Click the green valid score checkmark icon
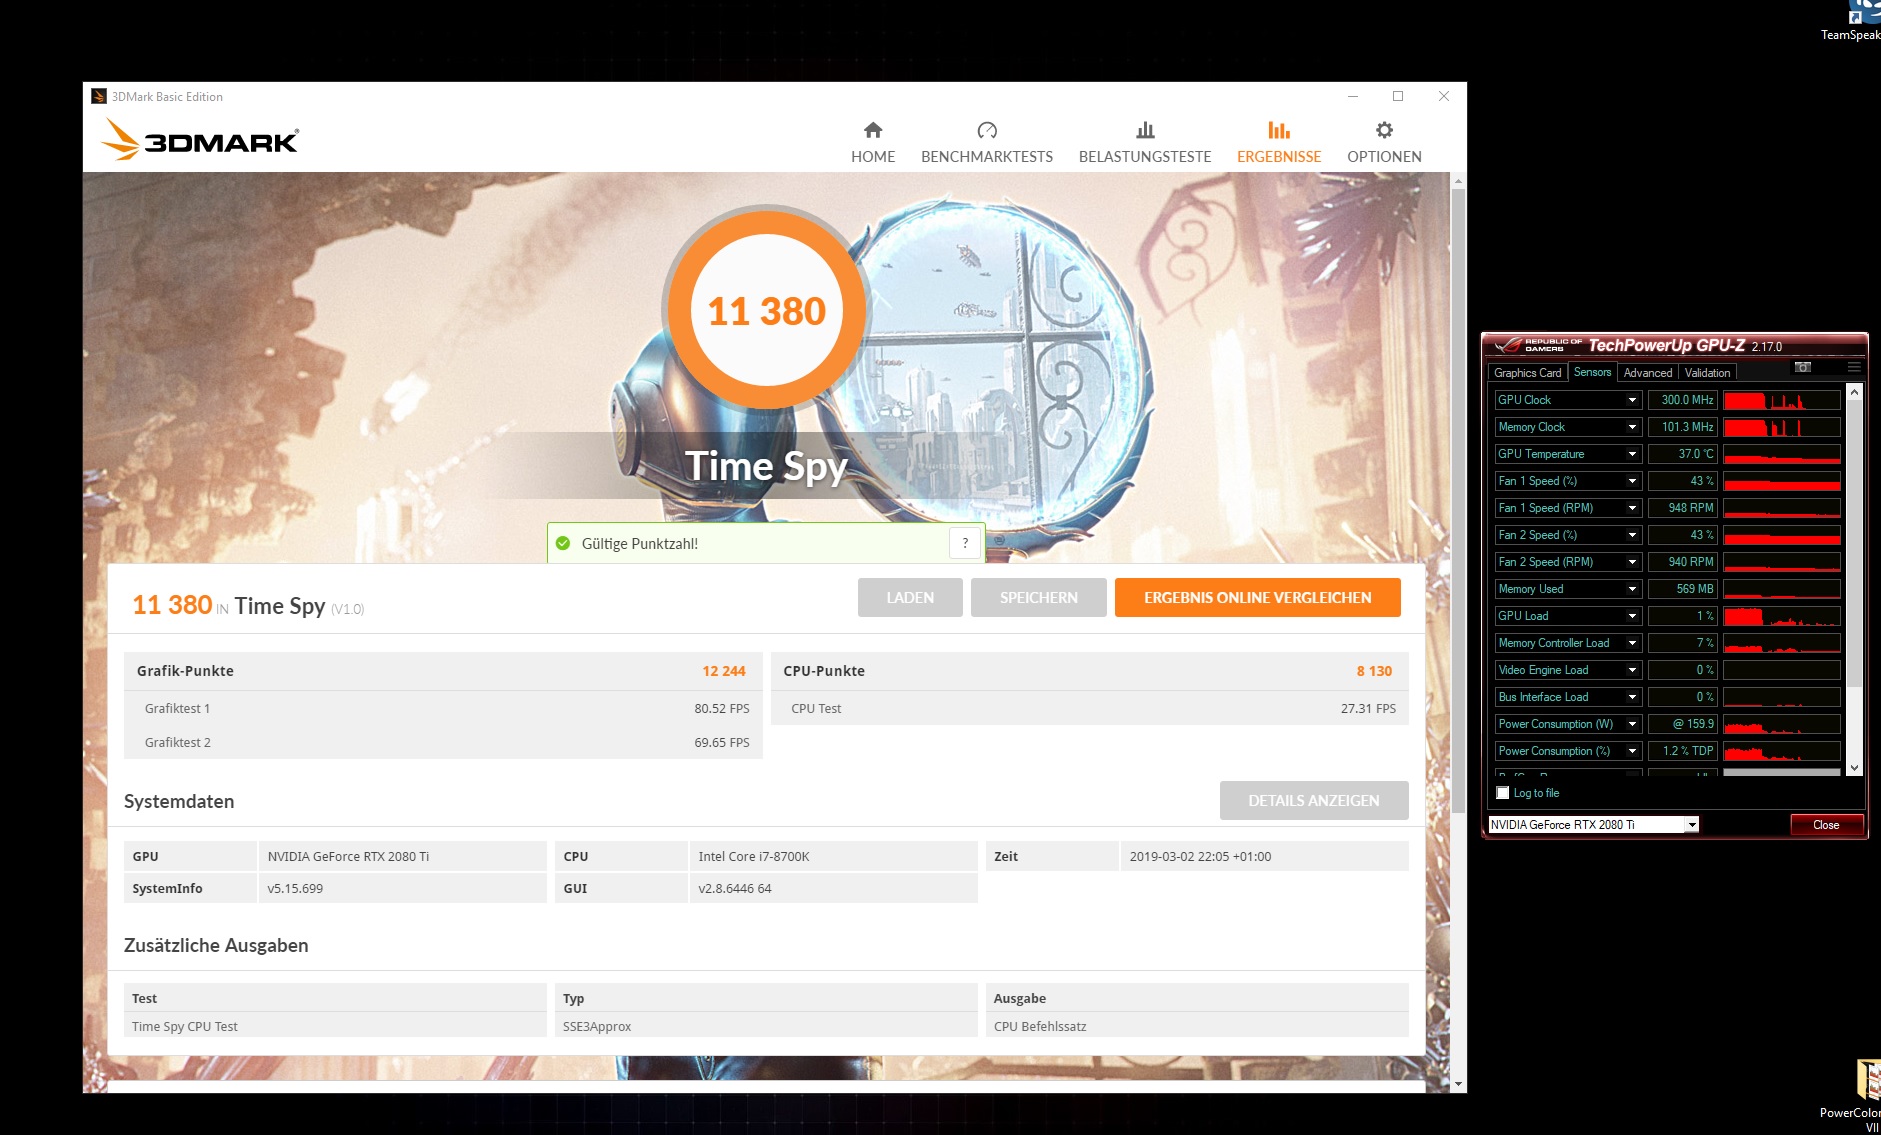This screenshot has width=1881, height=1135. pos(563,543)
